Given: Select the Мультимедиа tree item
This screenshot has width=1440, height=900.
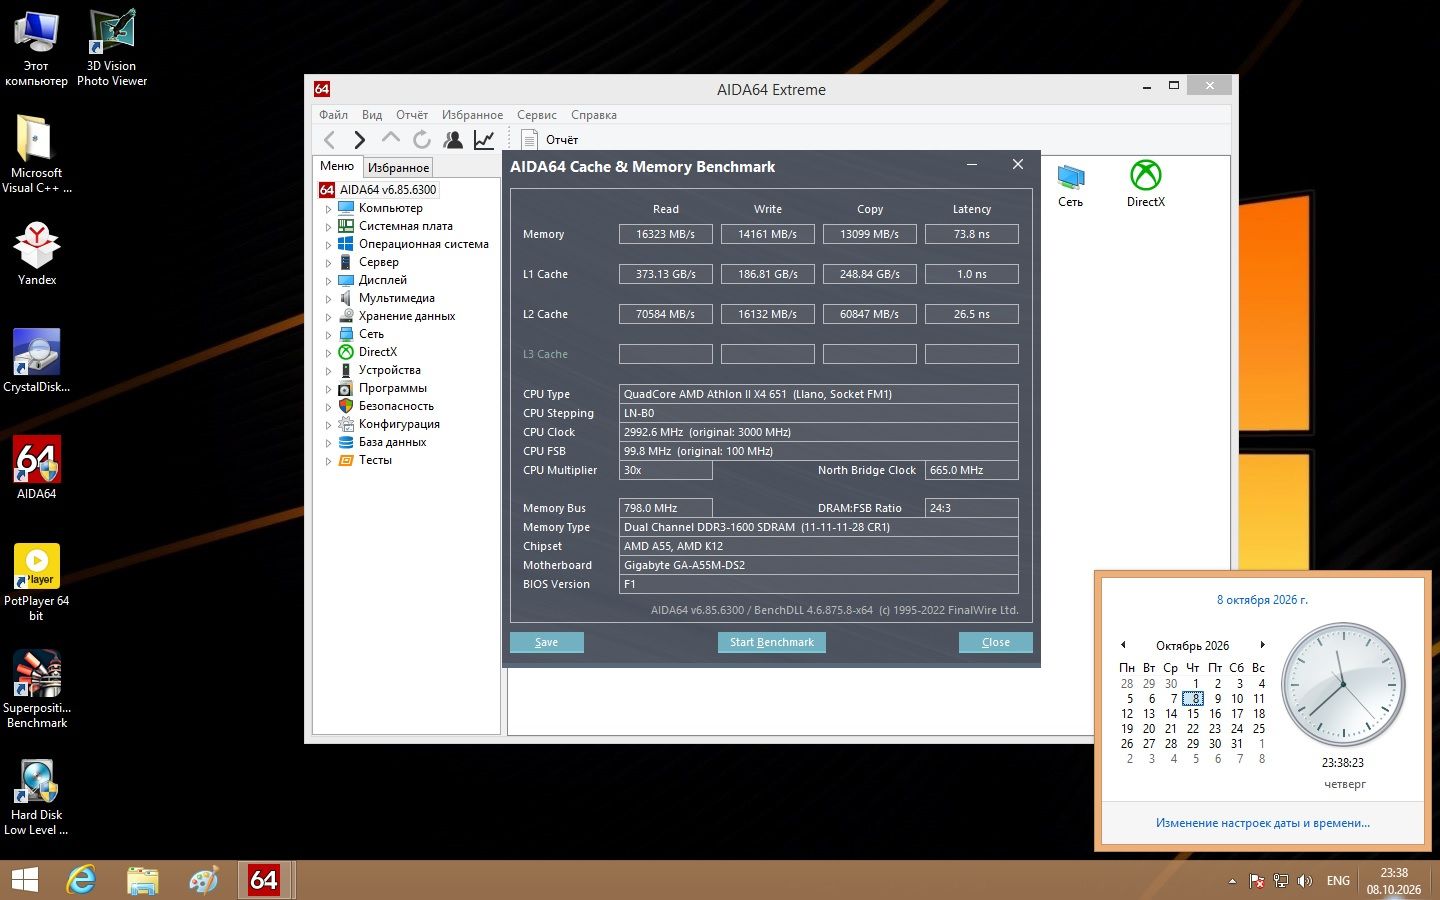Looking at the screenshot, I should coord(396,298).
